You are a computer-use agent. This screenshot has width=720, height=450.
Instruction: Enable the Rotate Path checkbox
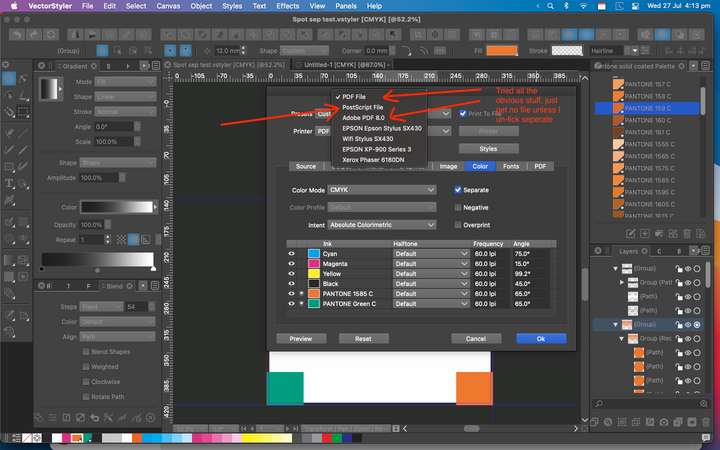[86, 397]
